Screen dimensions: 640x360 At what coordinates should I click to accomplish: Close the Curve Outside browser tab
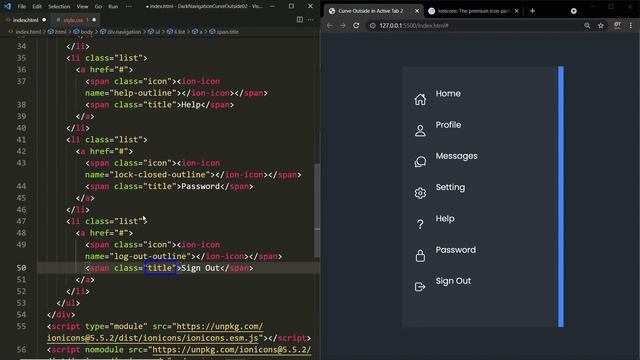click(417, 11)
